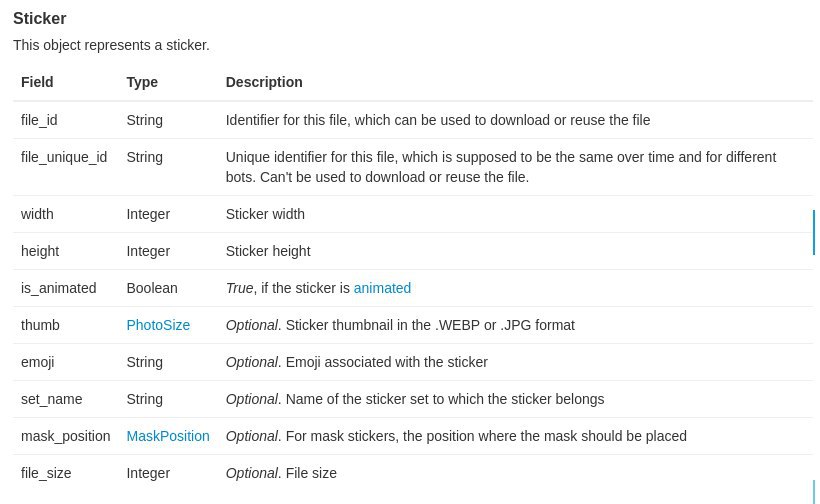Click 'This object represents a sticker' text
The height and width of the screenshot is (504, 820).
point(111,45)
